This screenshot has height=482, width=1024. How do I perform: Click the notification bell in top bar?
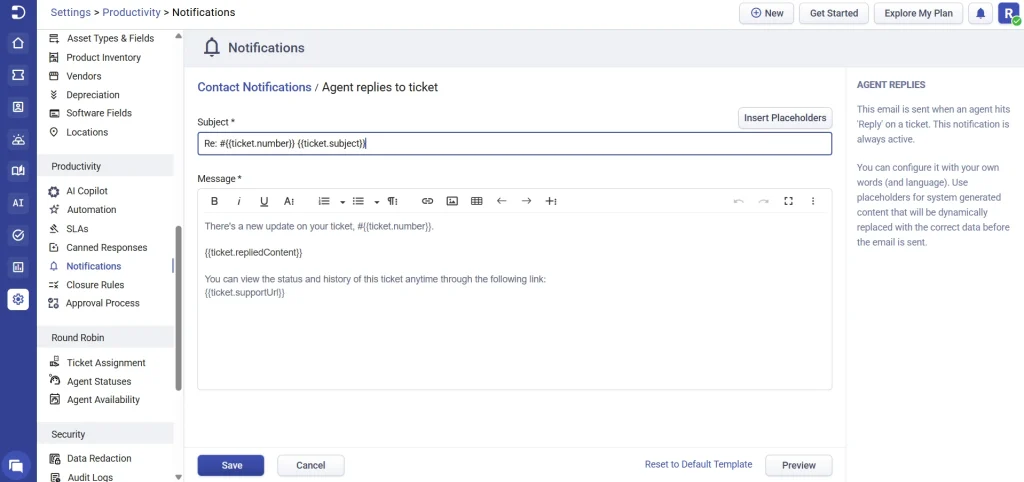(x=980, y=13)
